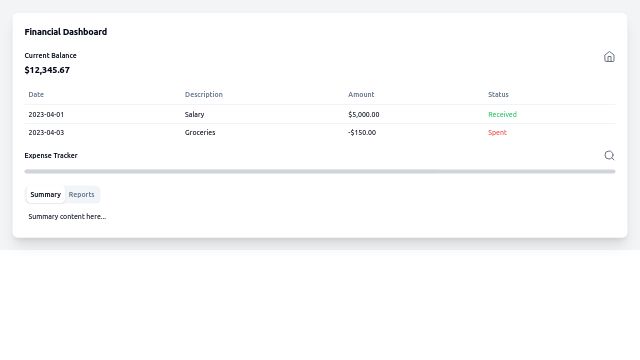The height and width of the screenshot is (360, 640).
Task: Click the red Spent status label
Action: click(x=497, y=132)
